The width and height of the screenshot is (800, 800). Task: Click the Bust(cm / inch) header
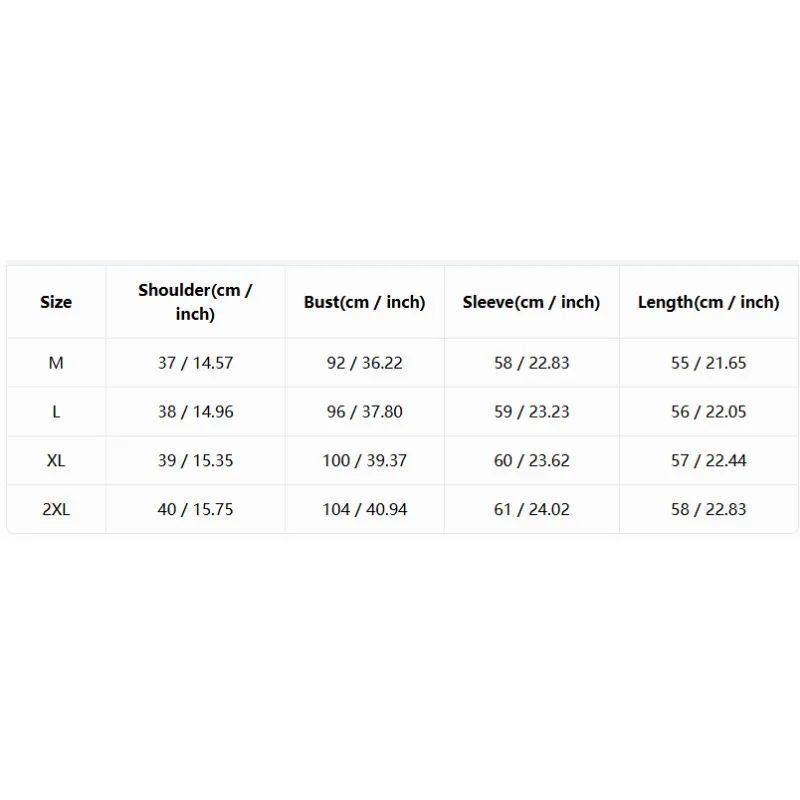364,302
